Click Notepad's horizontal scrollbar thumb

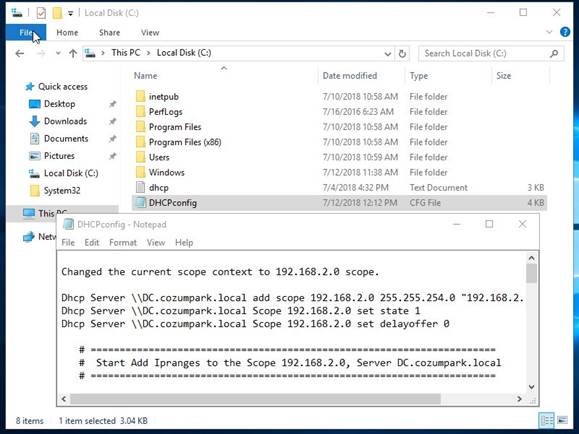[x=256, y=399]
